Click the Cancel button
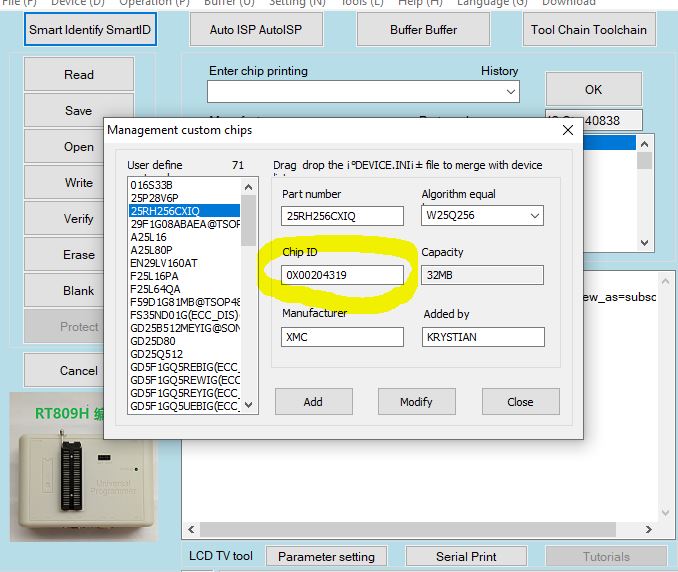Image resolution: width=678 pixels, height=572 pixels. [64, 371]
